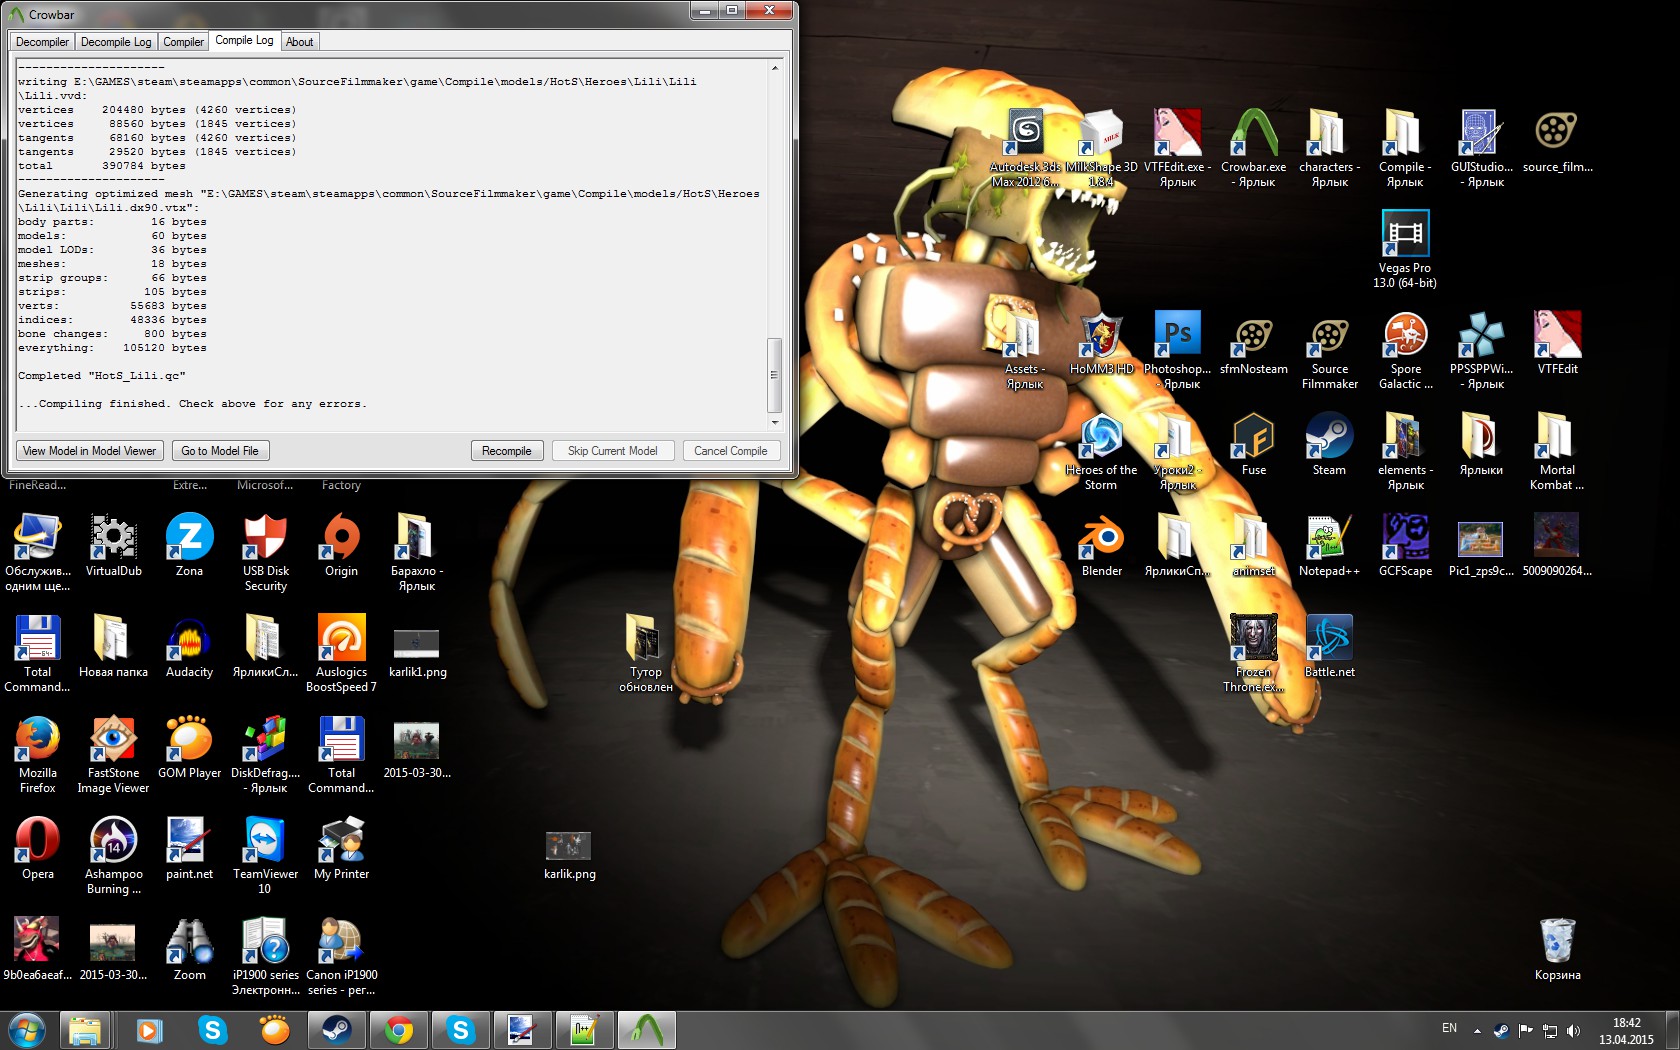Select the Crowbar.exe shortcut on desktop
This screenshot has width=1680, height=1050.
[x=1254, y=148]
